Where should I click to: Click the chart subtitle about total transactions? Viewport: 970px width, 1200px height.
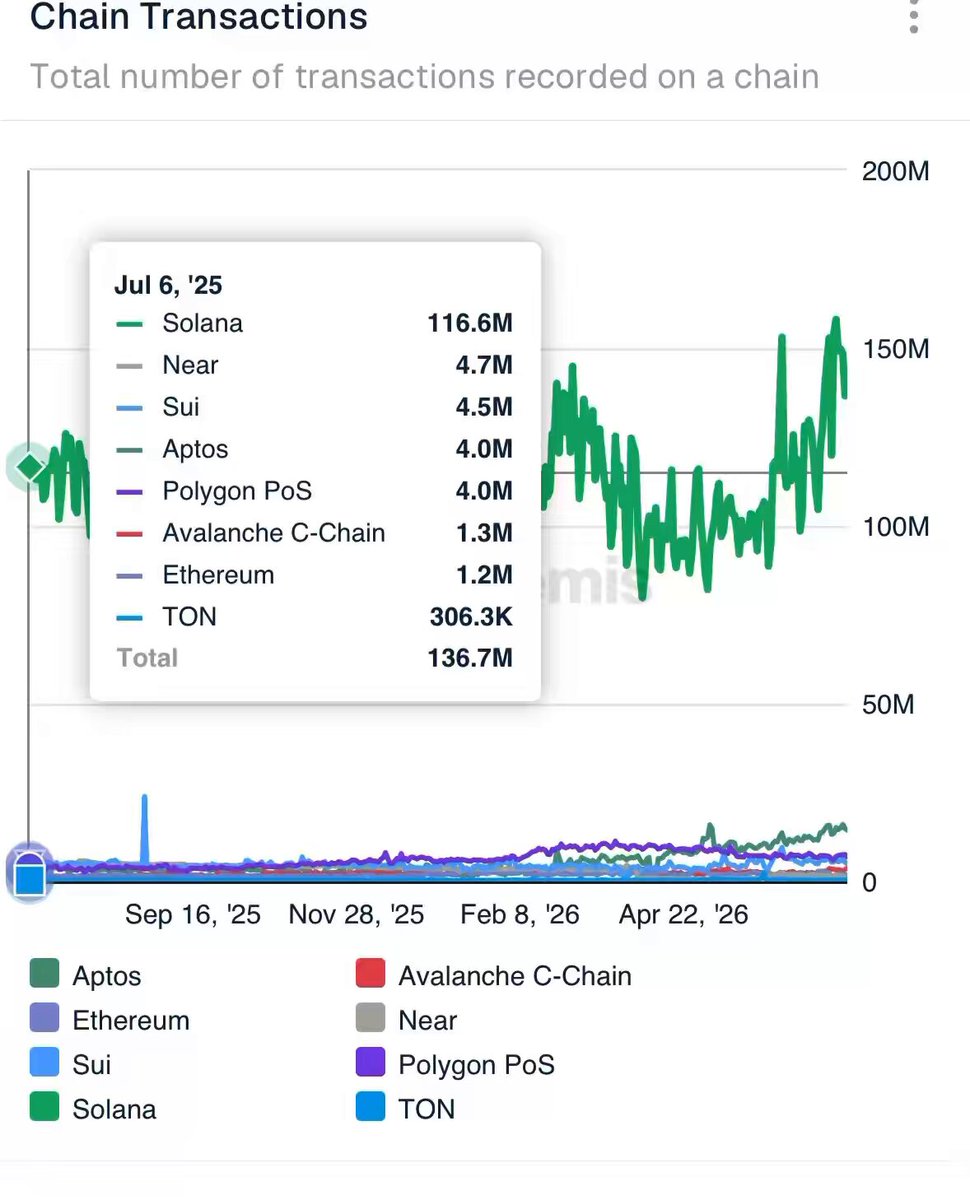point(424,76)
